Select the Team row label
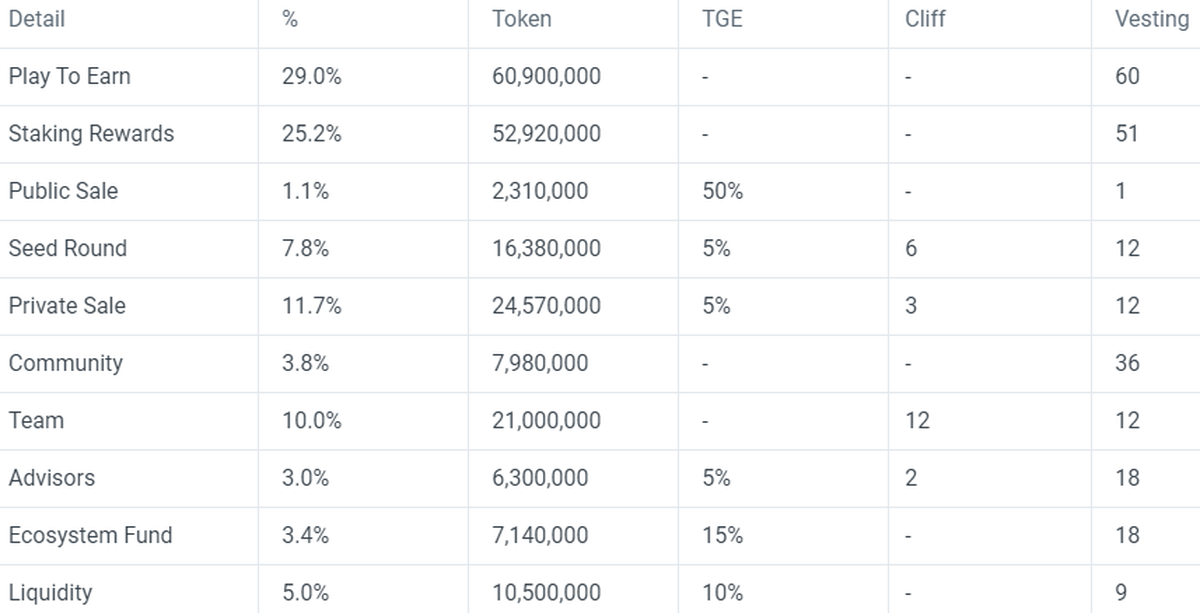 (36, 421)
